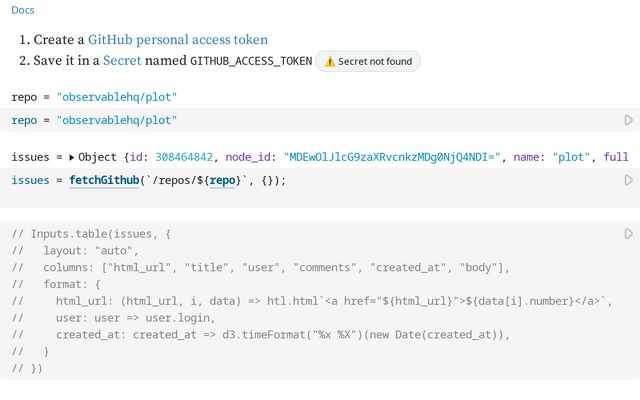The image size is (640, 400).
Task: Open the Docs link
Action: click(23, 10)
